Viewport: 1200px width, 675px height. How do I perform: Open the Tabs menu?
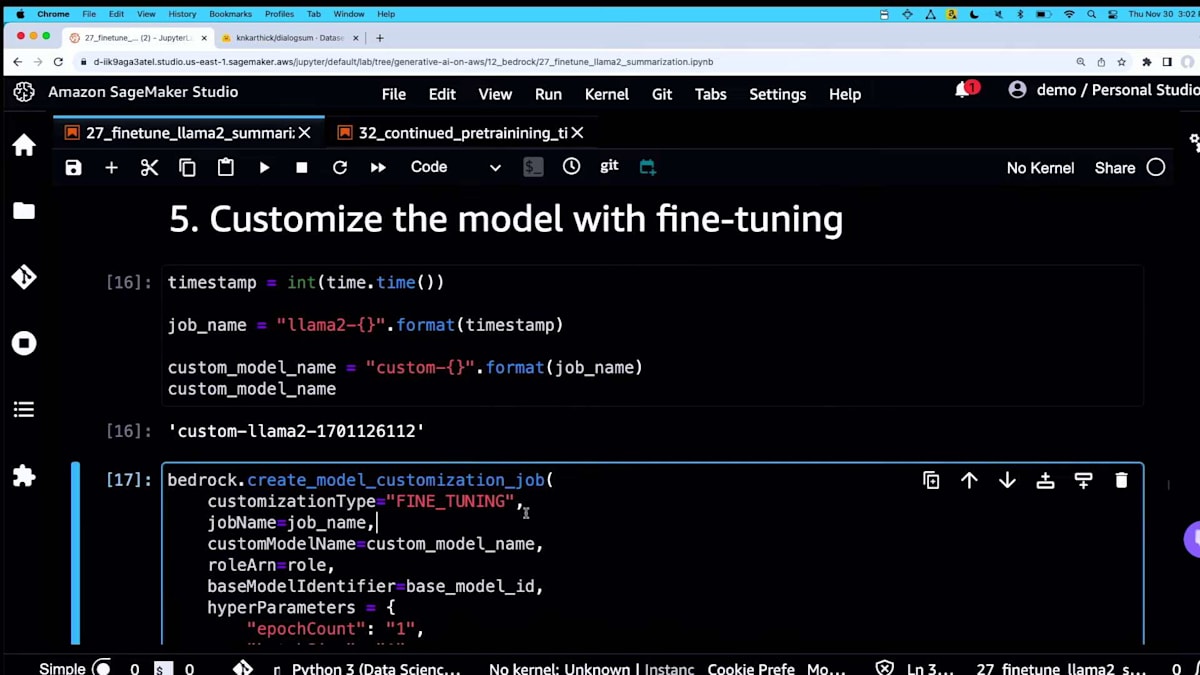(x=711, y=94)
